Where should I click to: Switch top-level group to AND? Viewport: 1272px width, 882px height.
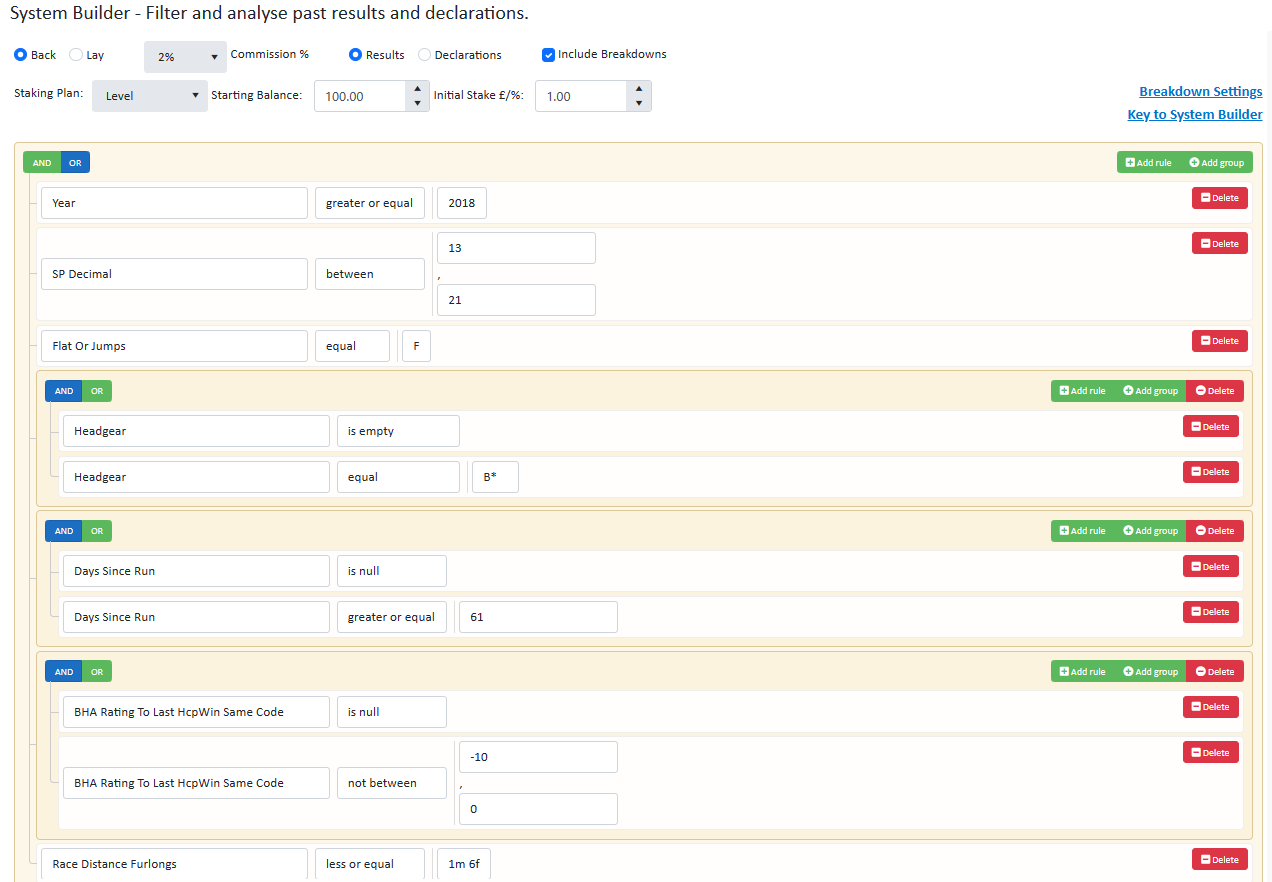pos(42,163)
